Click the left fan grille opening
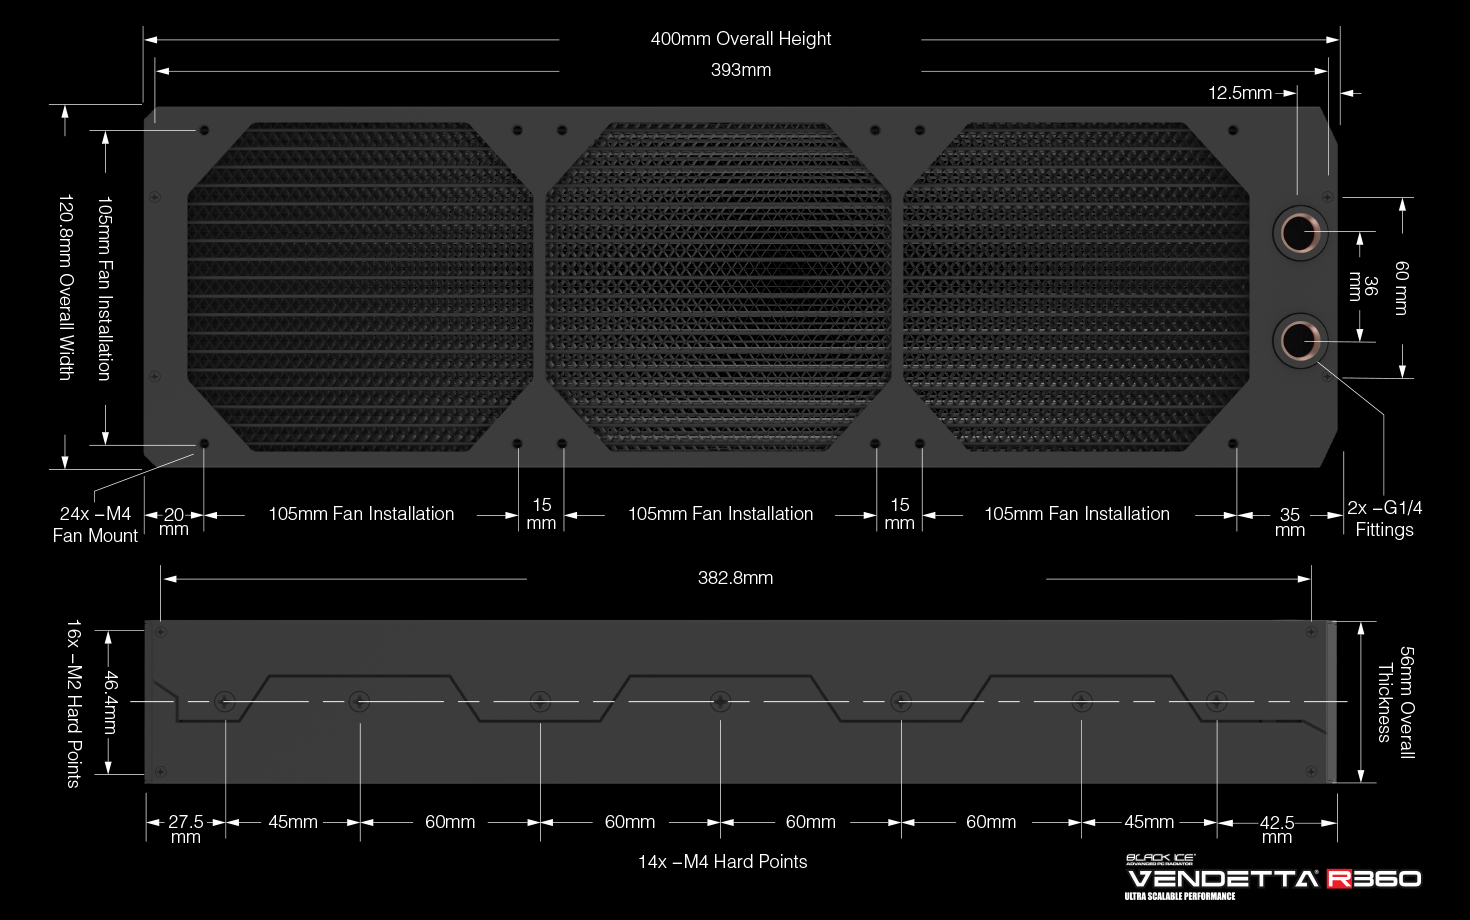 360,287
